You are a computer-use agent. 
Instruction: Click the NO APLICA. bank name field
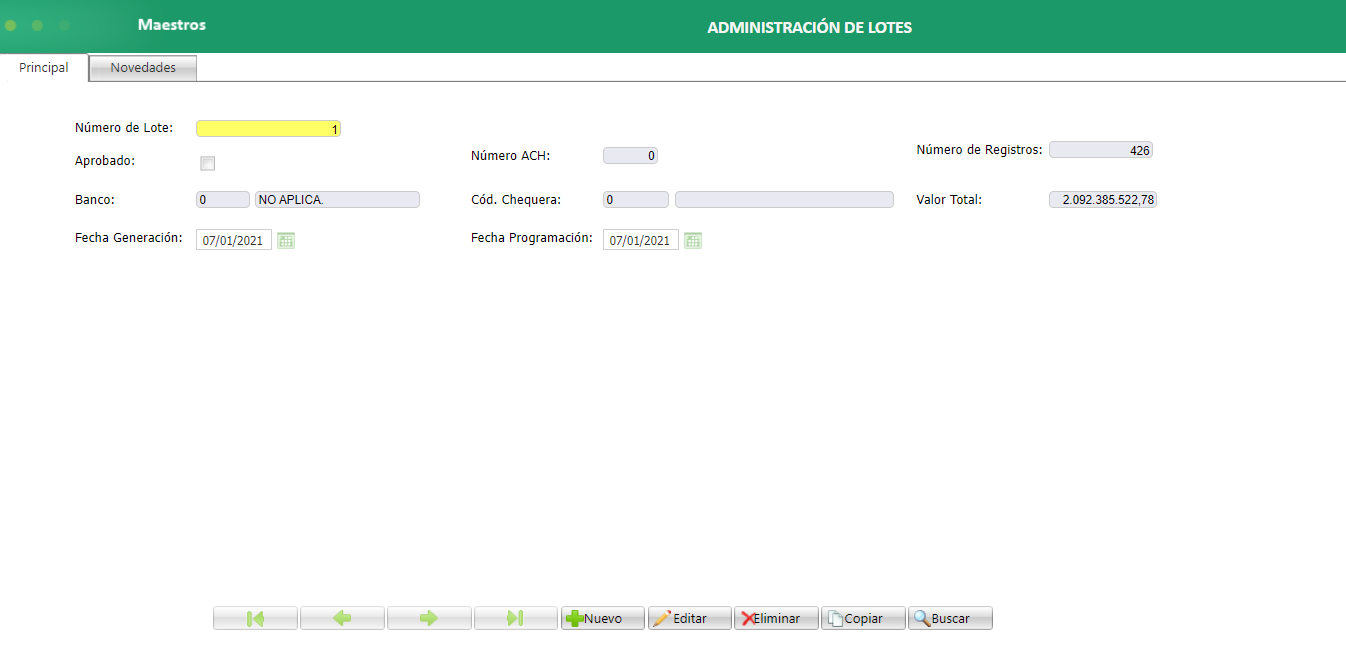[338, 199]
